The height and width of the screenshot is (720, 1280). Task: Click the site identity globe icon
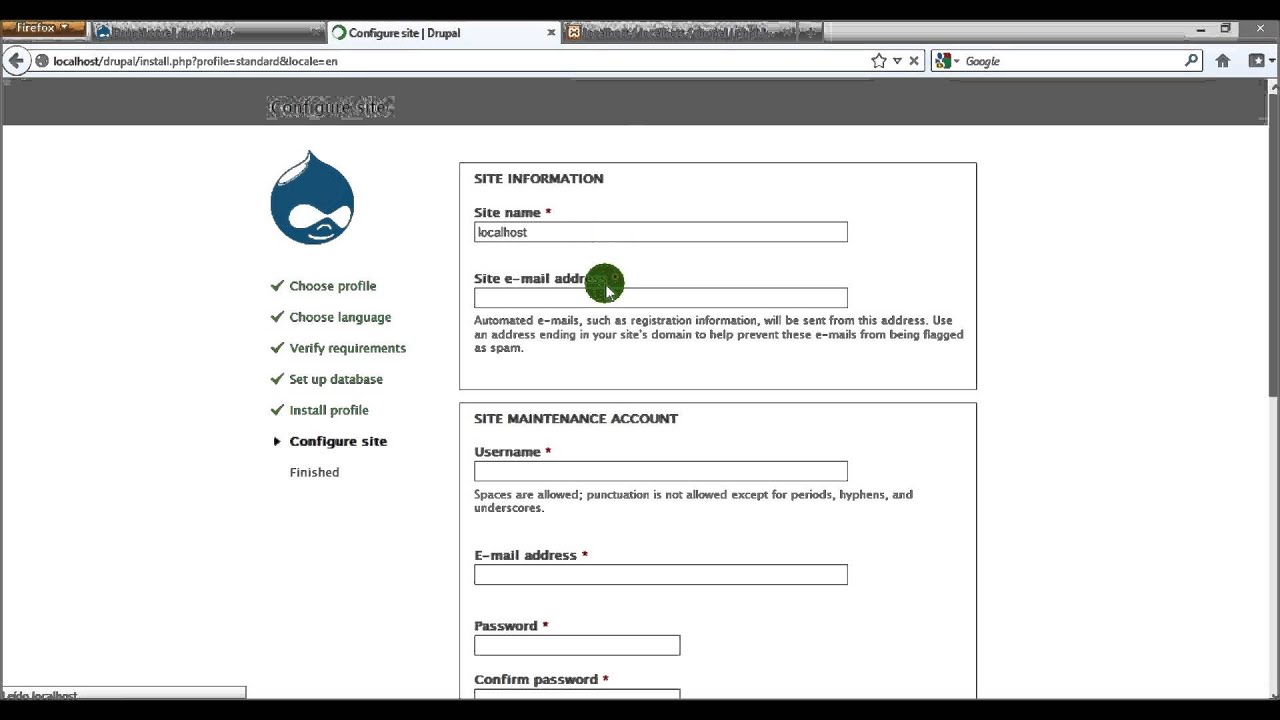[42, 61]
